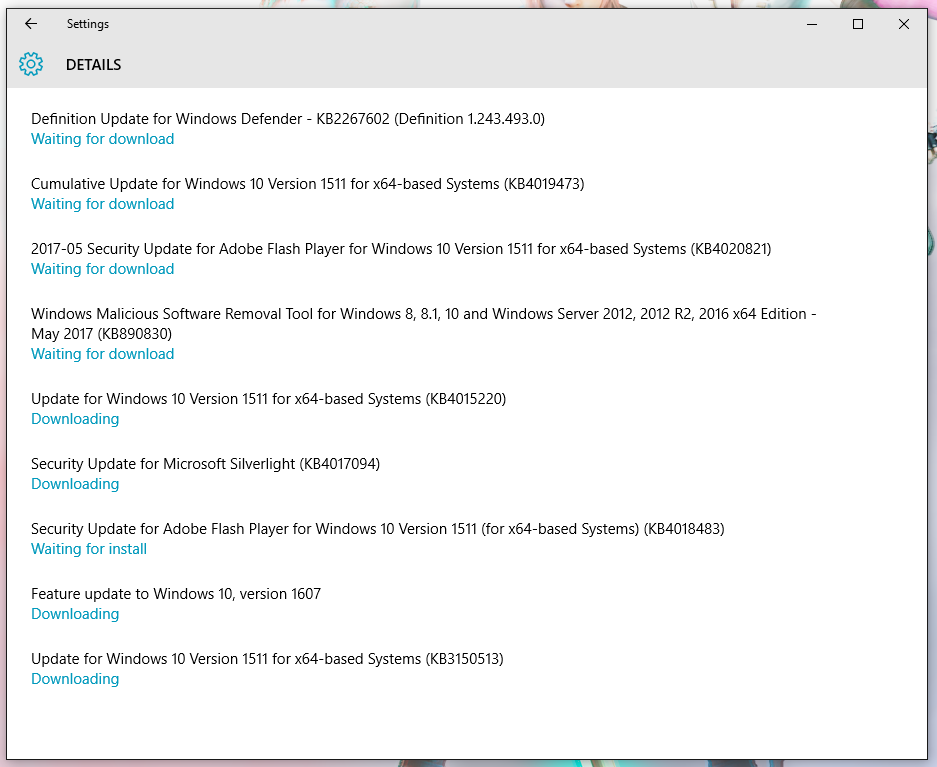Select Cumulative Update KB4019473 entry
Screen dimensions: 937x767
(308, 184)
